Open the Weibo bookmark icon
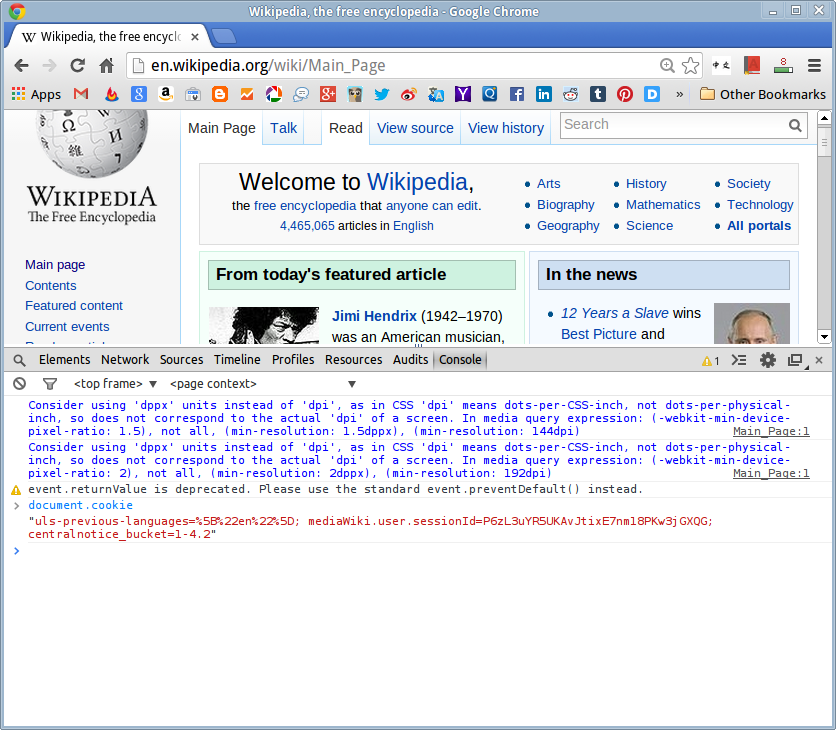Image resolution: width=836 pixels, height=730 pixels. click(408, 94)
